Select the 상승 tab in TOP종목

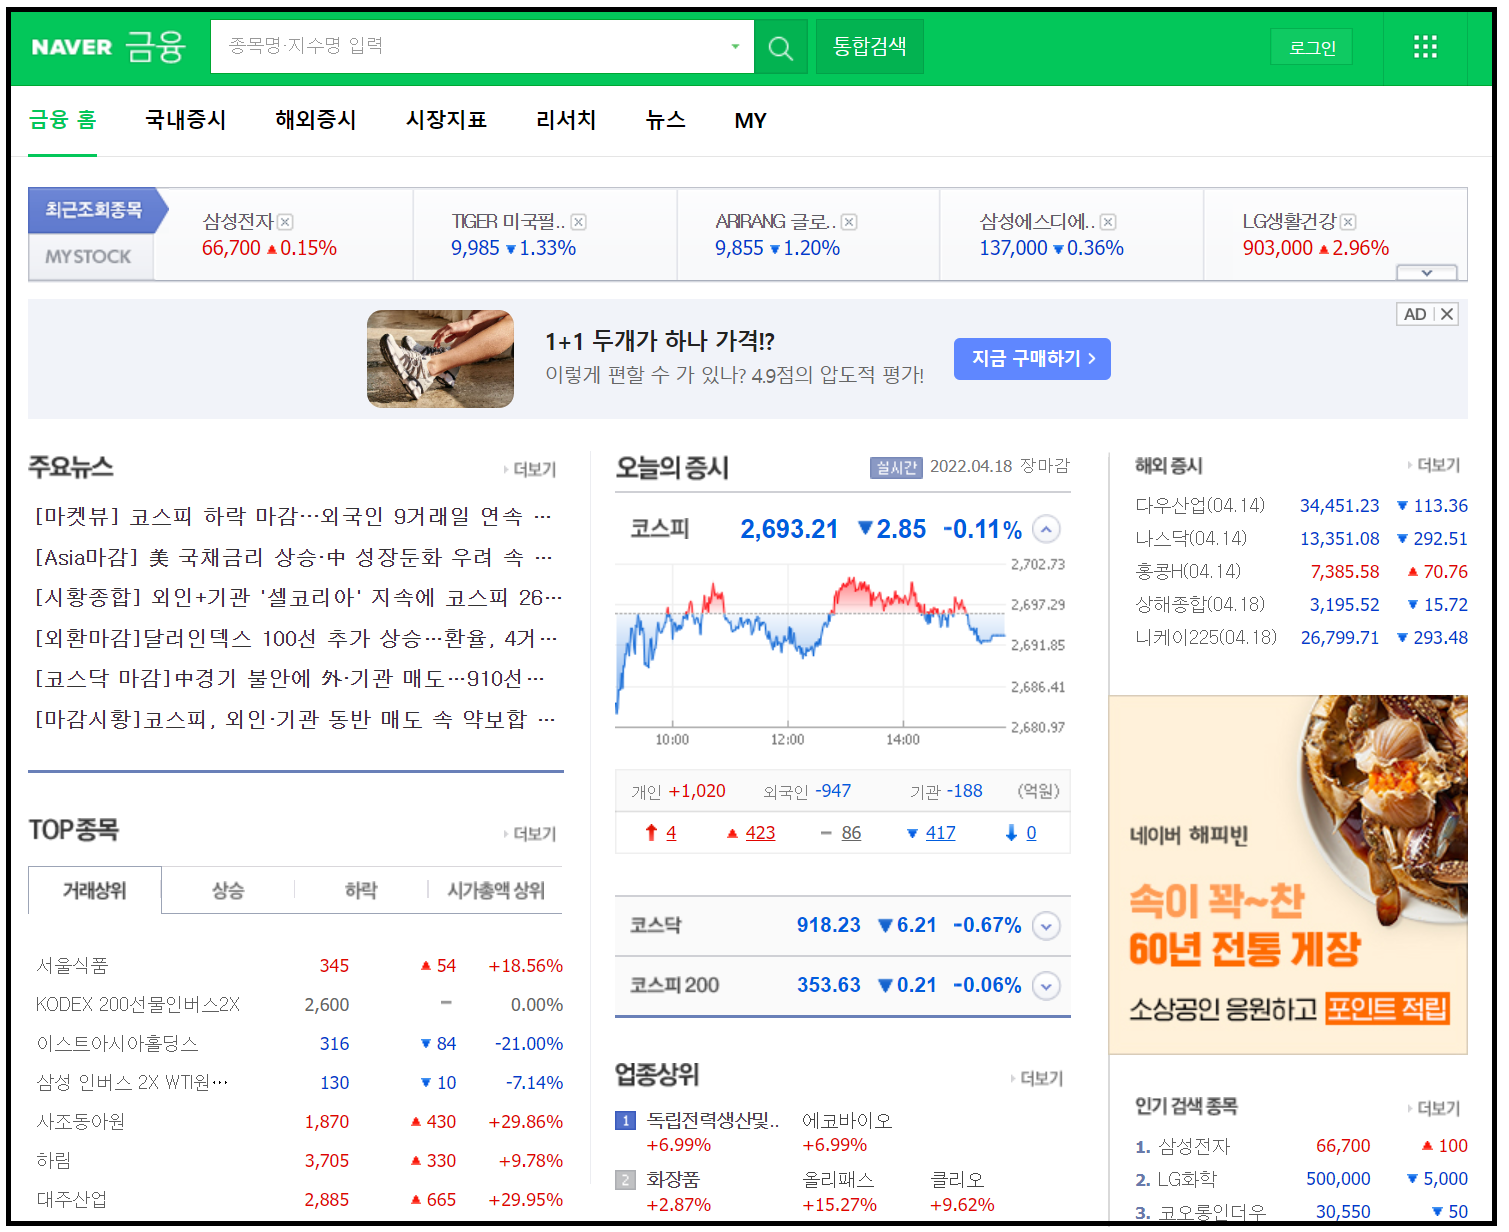[x=228, y=890]
